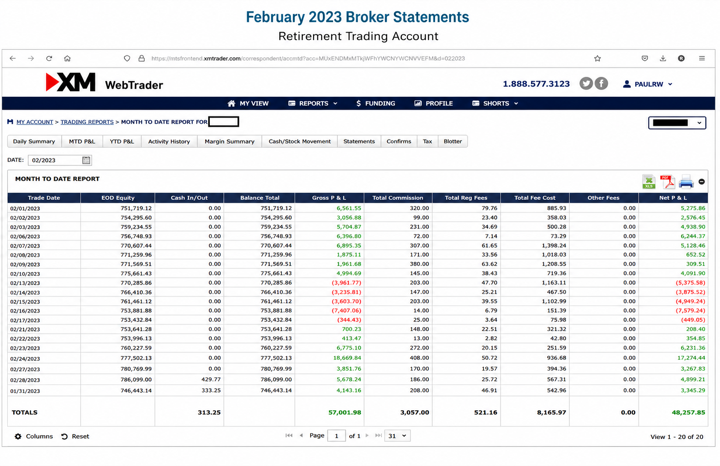Sort by Trade Date column header

point(44,198)
